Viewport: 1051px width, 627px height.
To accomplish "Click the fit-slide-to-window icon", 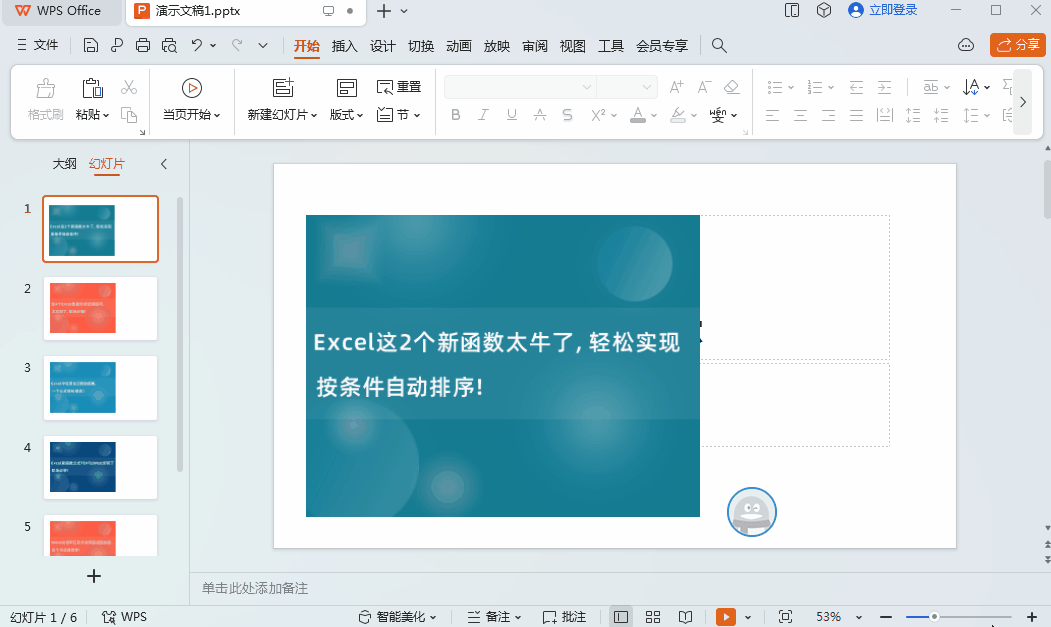I will tap(785, 616).
